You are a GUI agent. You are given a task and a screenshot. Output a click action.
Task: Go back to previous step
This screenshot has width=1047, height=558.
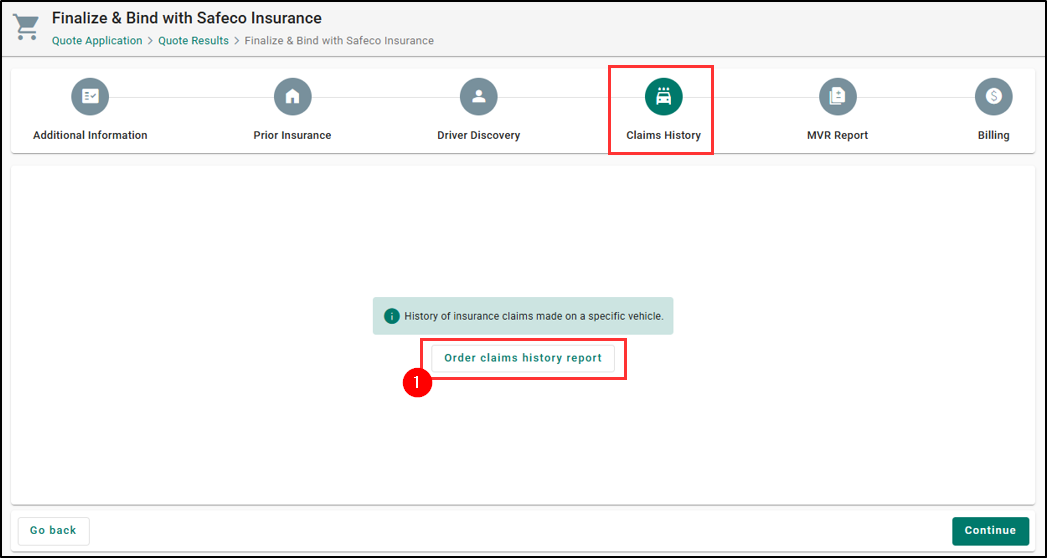pyautogui.click(x=53, y=531)
